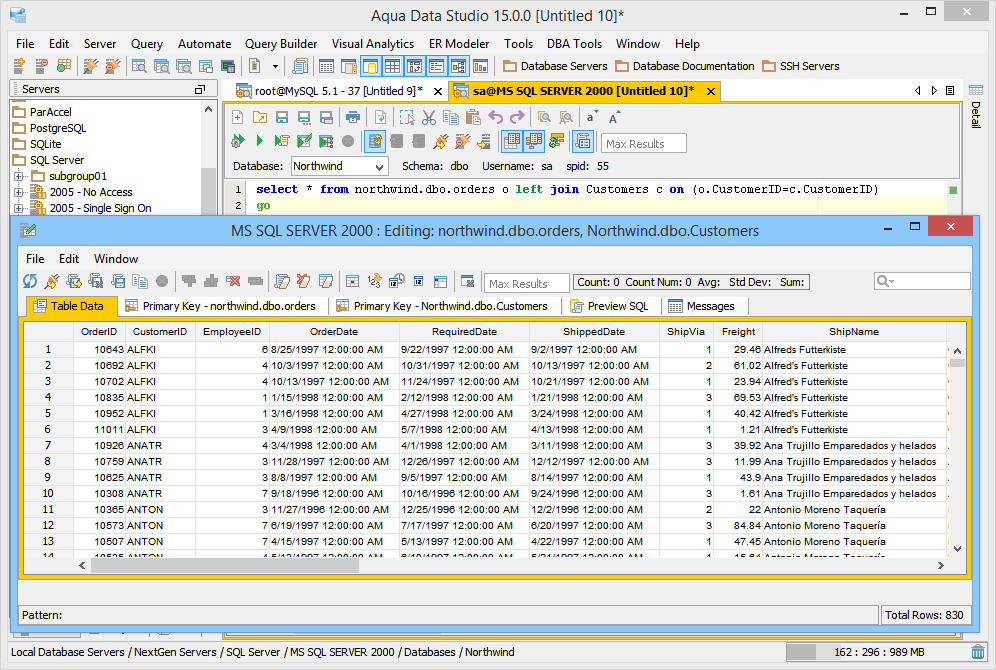Viewport: 996px width, 670px height.
Task: Click the red X delete row icon
Action: point(233,282)
